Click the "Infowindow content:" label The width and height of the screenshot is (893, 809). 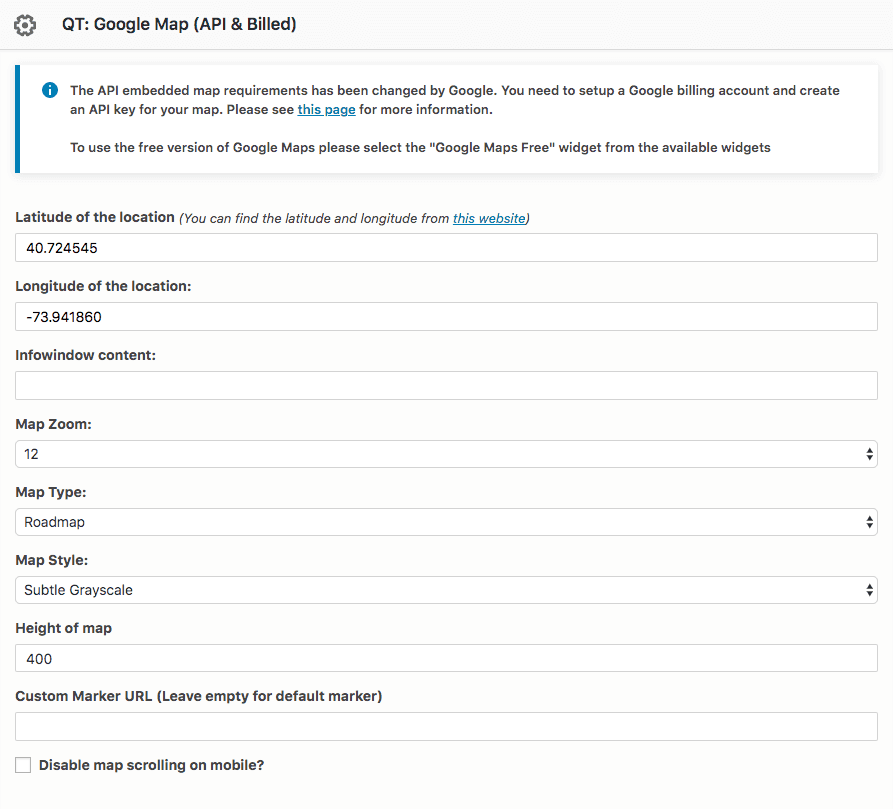(x=85, y=355)
